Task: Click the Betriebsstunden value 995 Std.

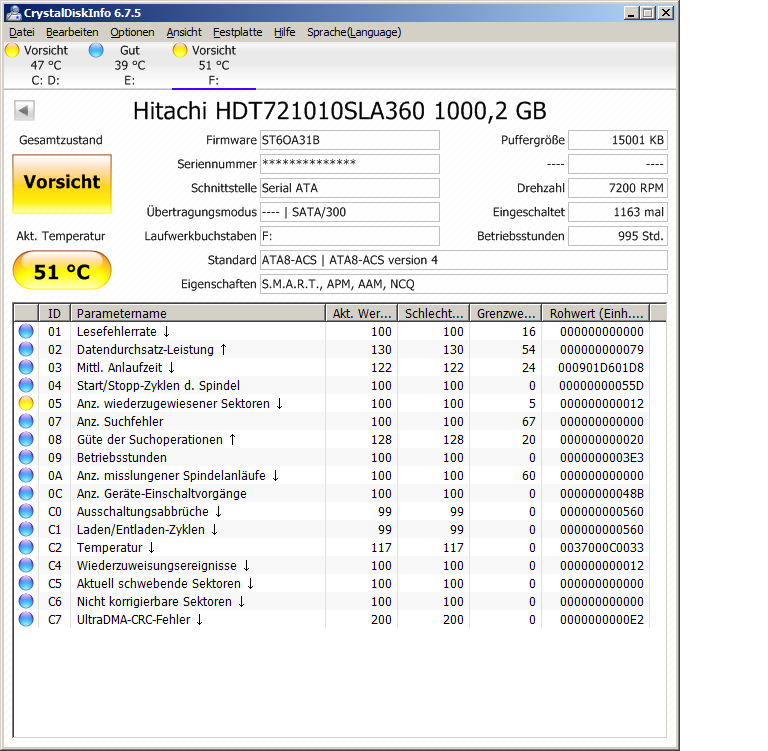Action: [x=618, y=236]
